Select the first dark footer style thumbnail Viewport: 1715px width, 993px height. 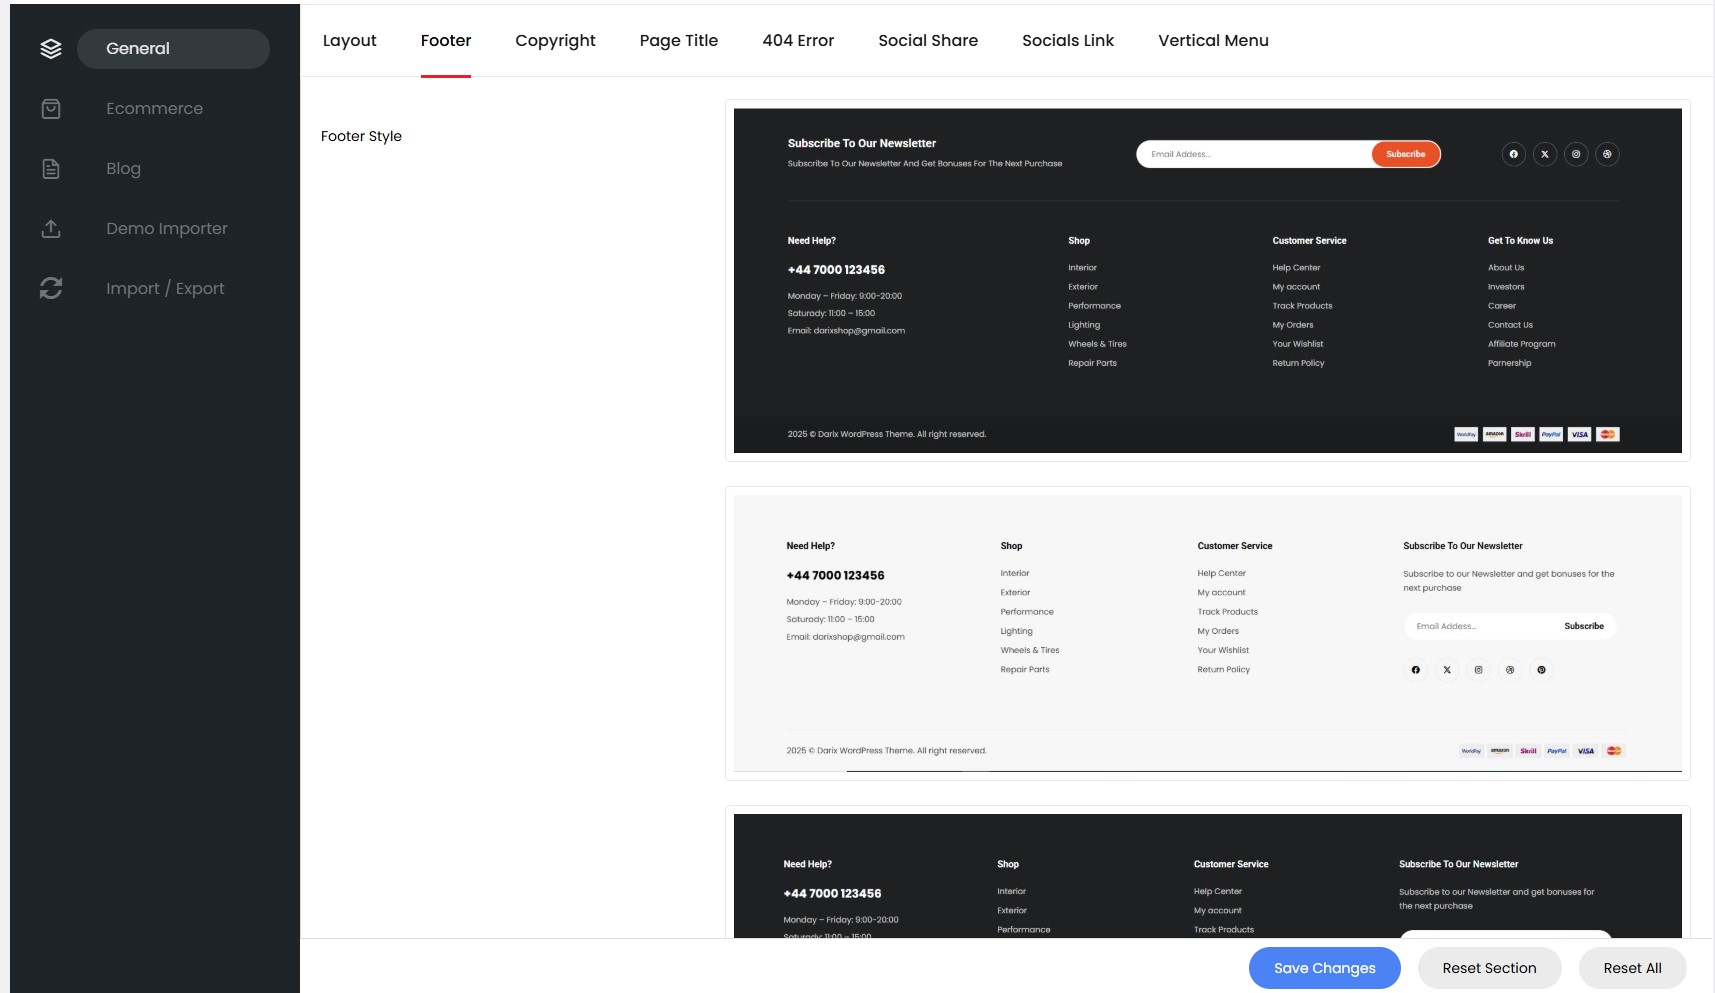[x=1207, y=280]
